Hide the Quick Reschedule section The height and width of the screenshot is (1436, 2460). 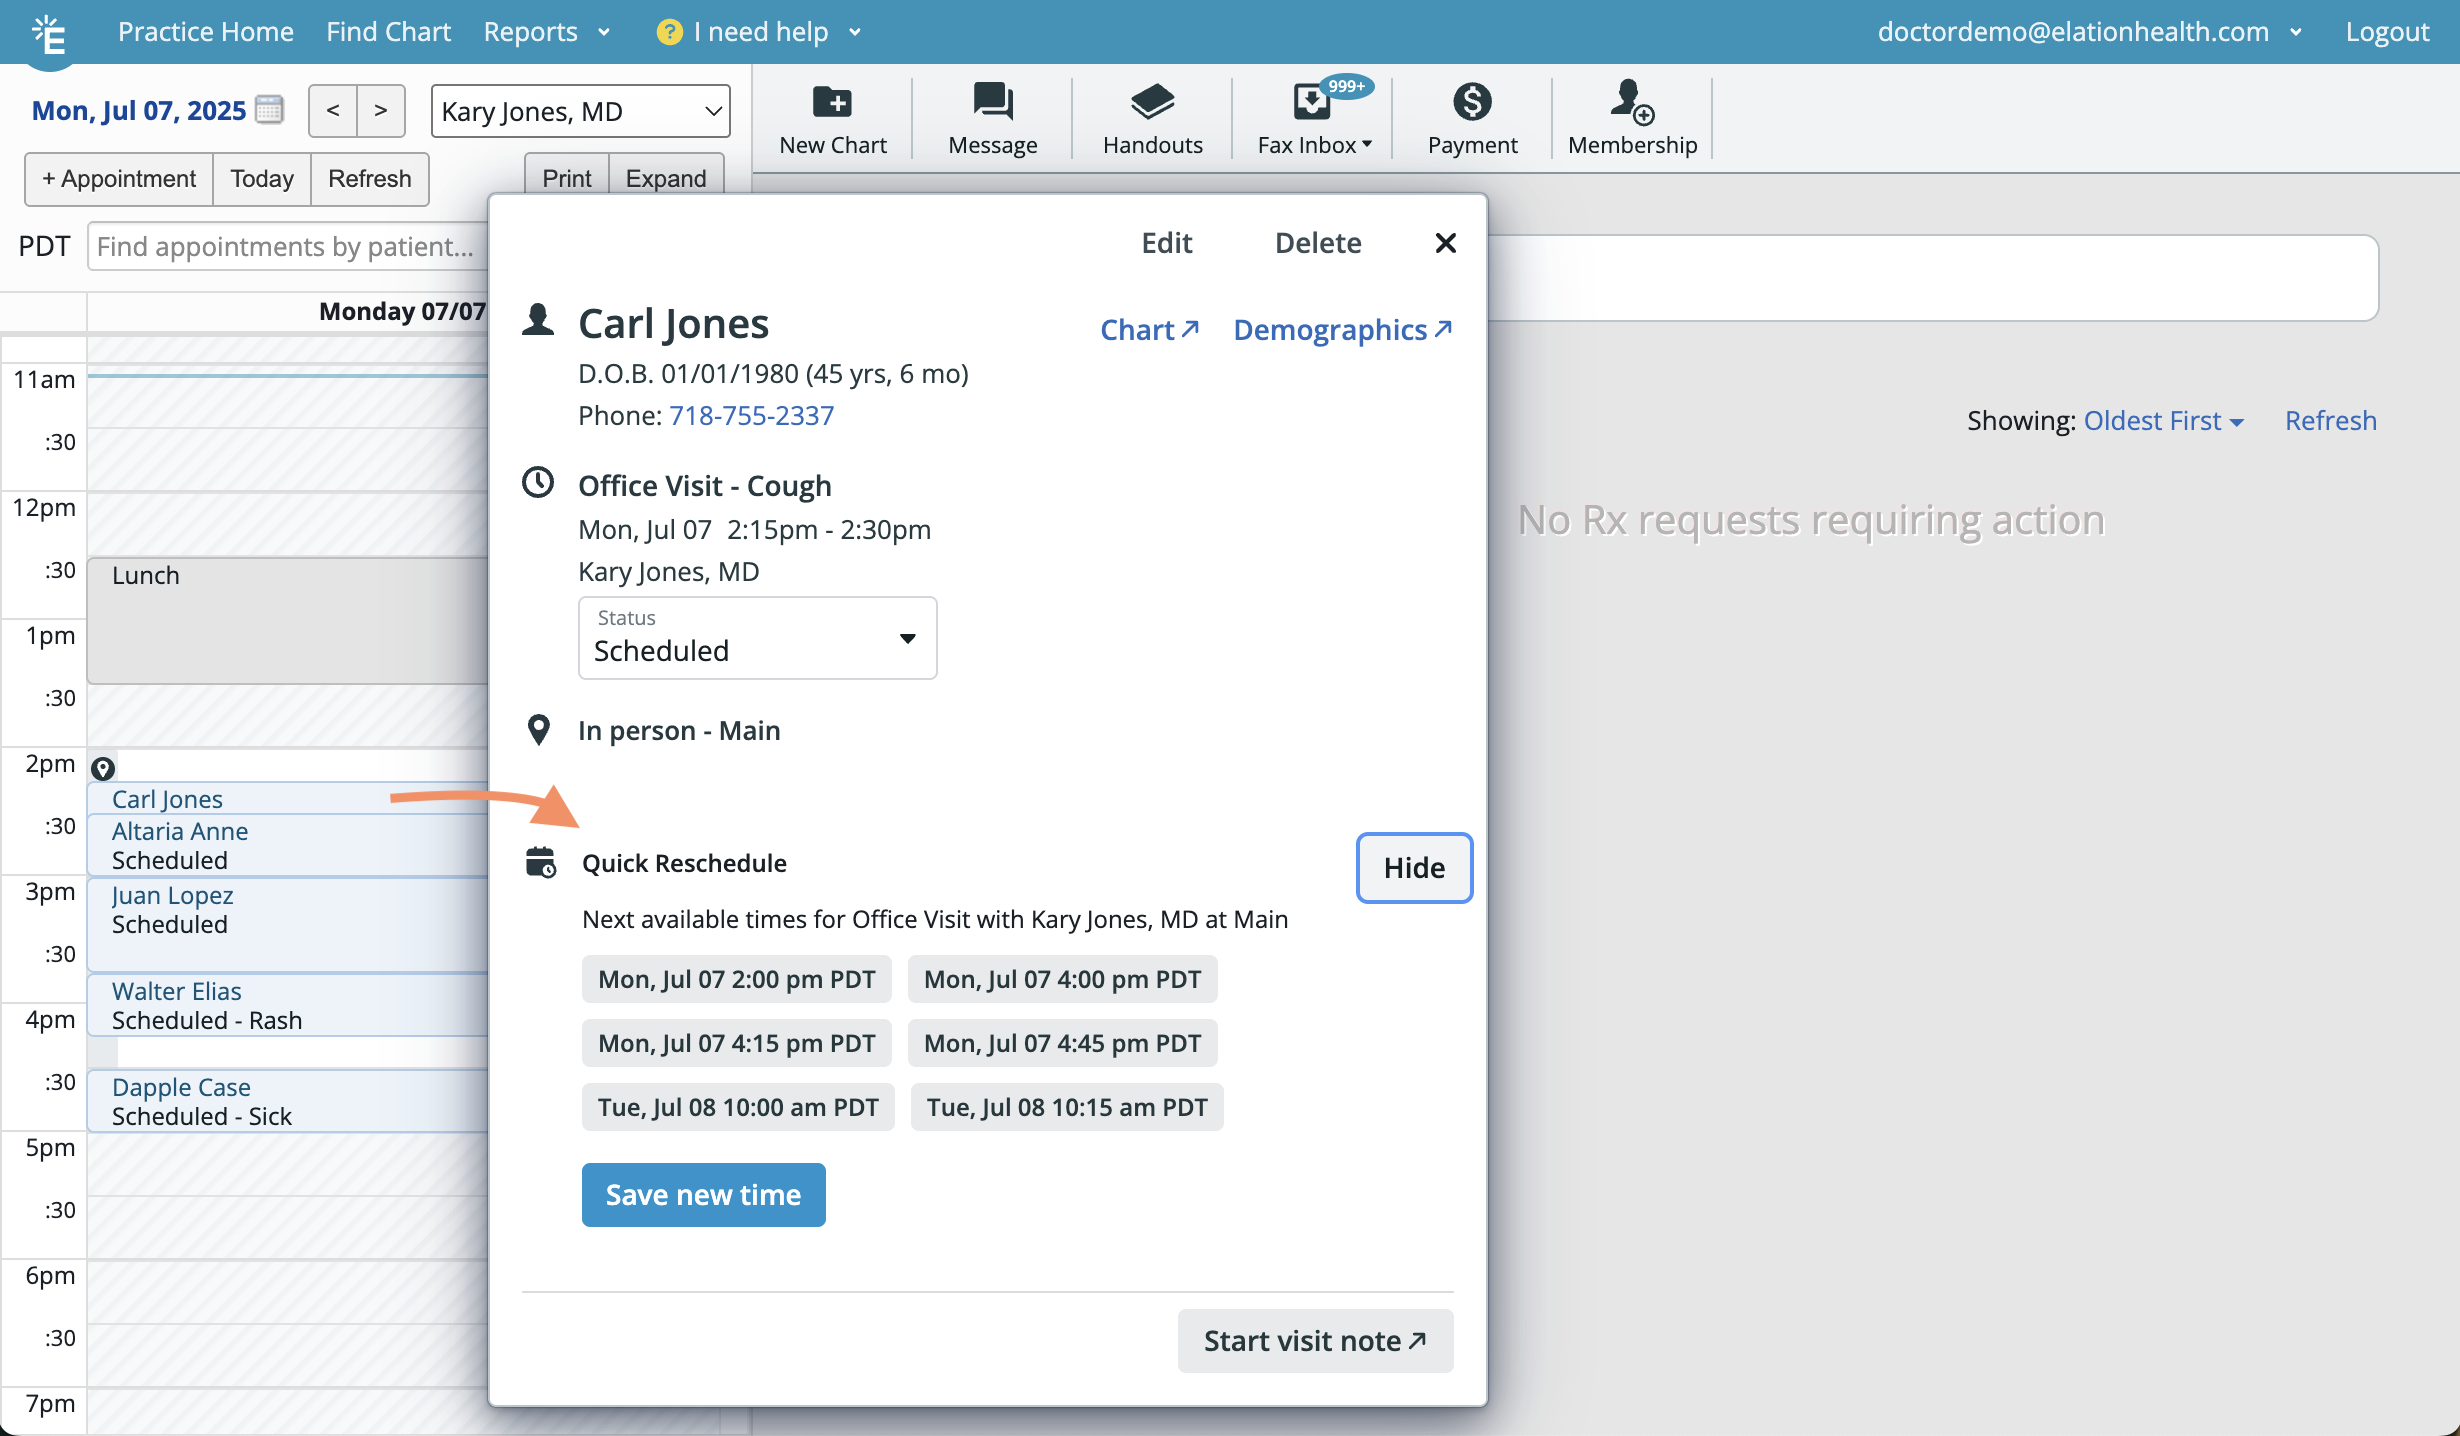(x=1413, y=867)
